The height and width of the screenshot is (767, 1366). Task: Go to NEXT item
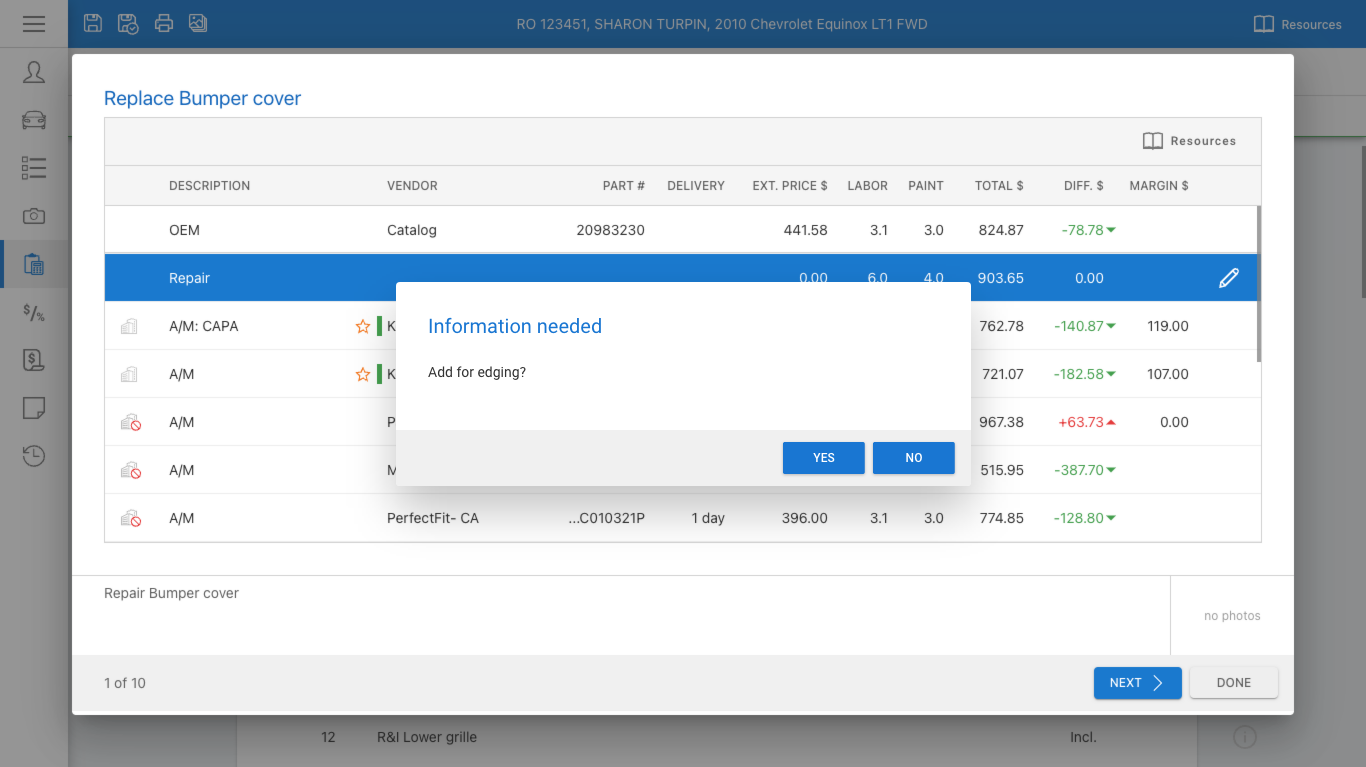pos(1137,683)
